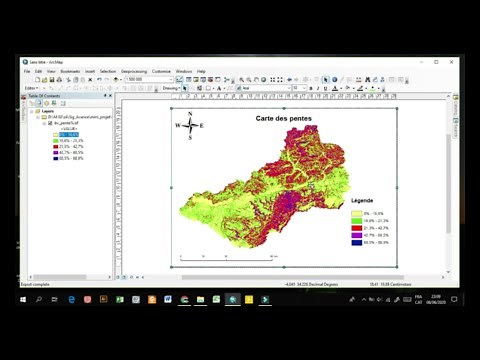This screenshot has width=480, height=360.
Task: Uncheck the pente layer visibility checkbox
Action: 50,123
